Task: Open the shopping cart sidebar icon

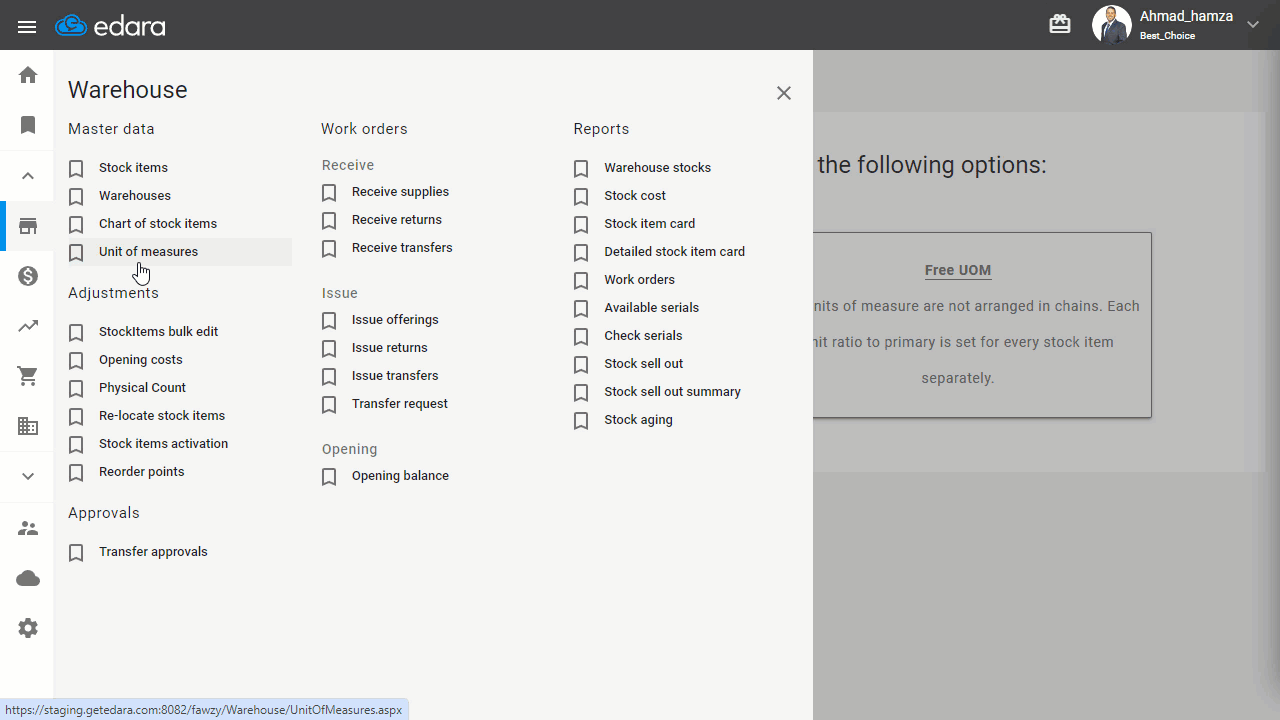Action: pos(28,377)
